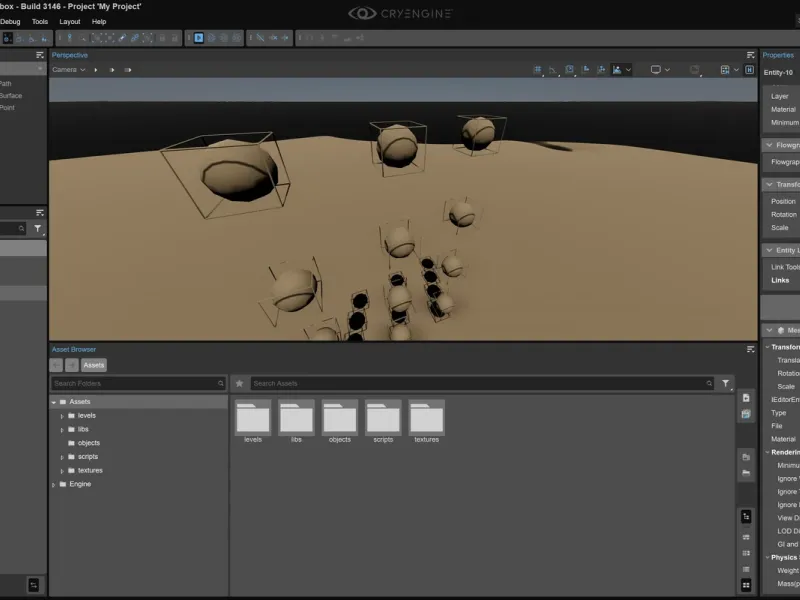Click the active play toolbar icon
The image size is (800, 600).
[x=199, y=38]
